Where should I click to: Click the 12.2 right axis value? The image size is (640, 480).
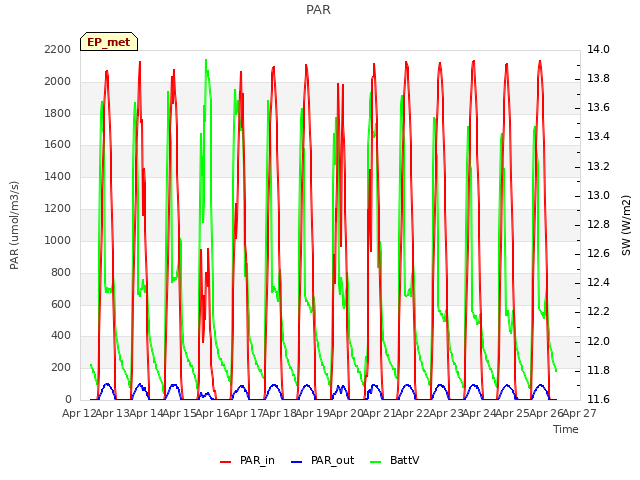(x=598, y=312)
